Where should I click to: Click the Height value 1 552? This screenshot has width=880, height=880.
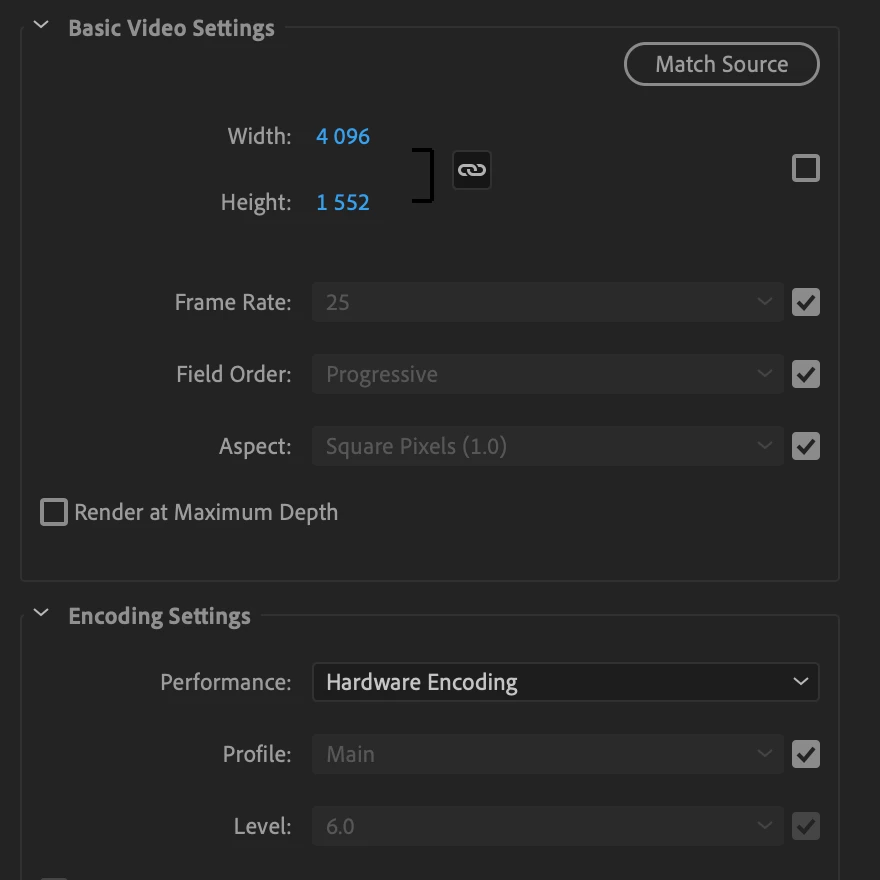pos(343,202)
